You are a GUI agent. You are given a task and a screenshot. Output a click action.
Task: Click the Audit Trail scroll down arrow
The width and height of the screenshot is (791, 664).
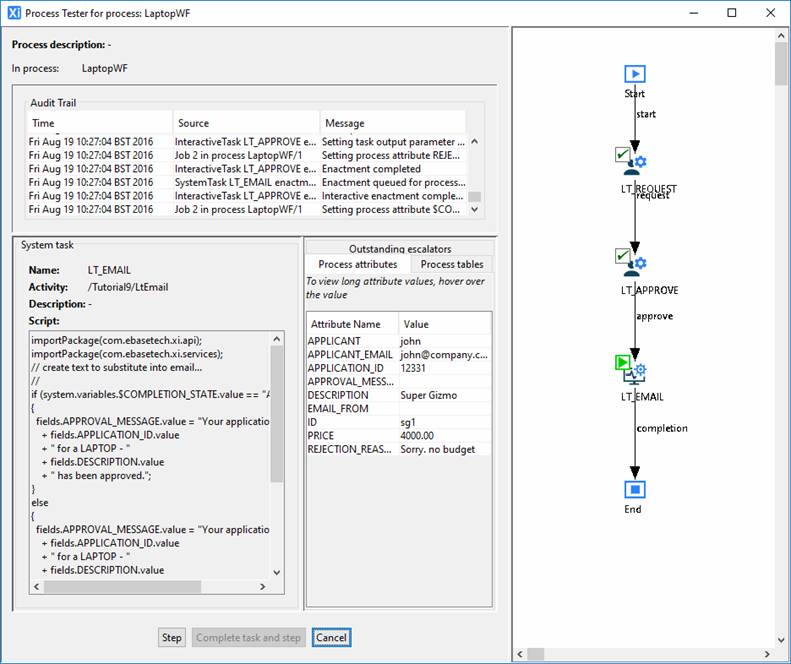475,211
